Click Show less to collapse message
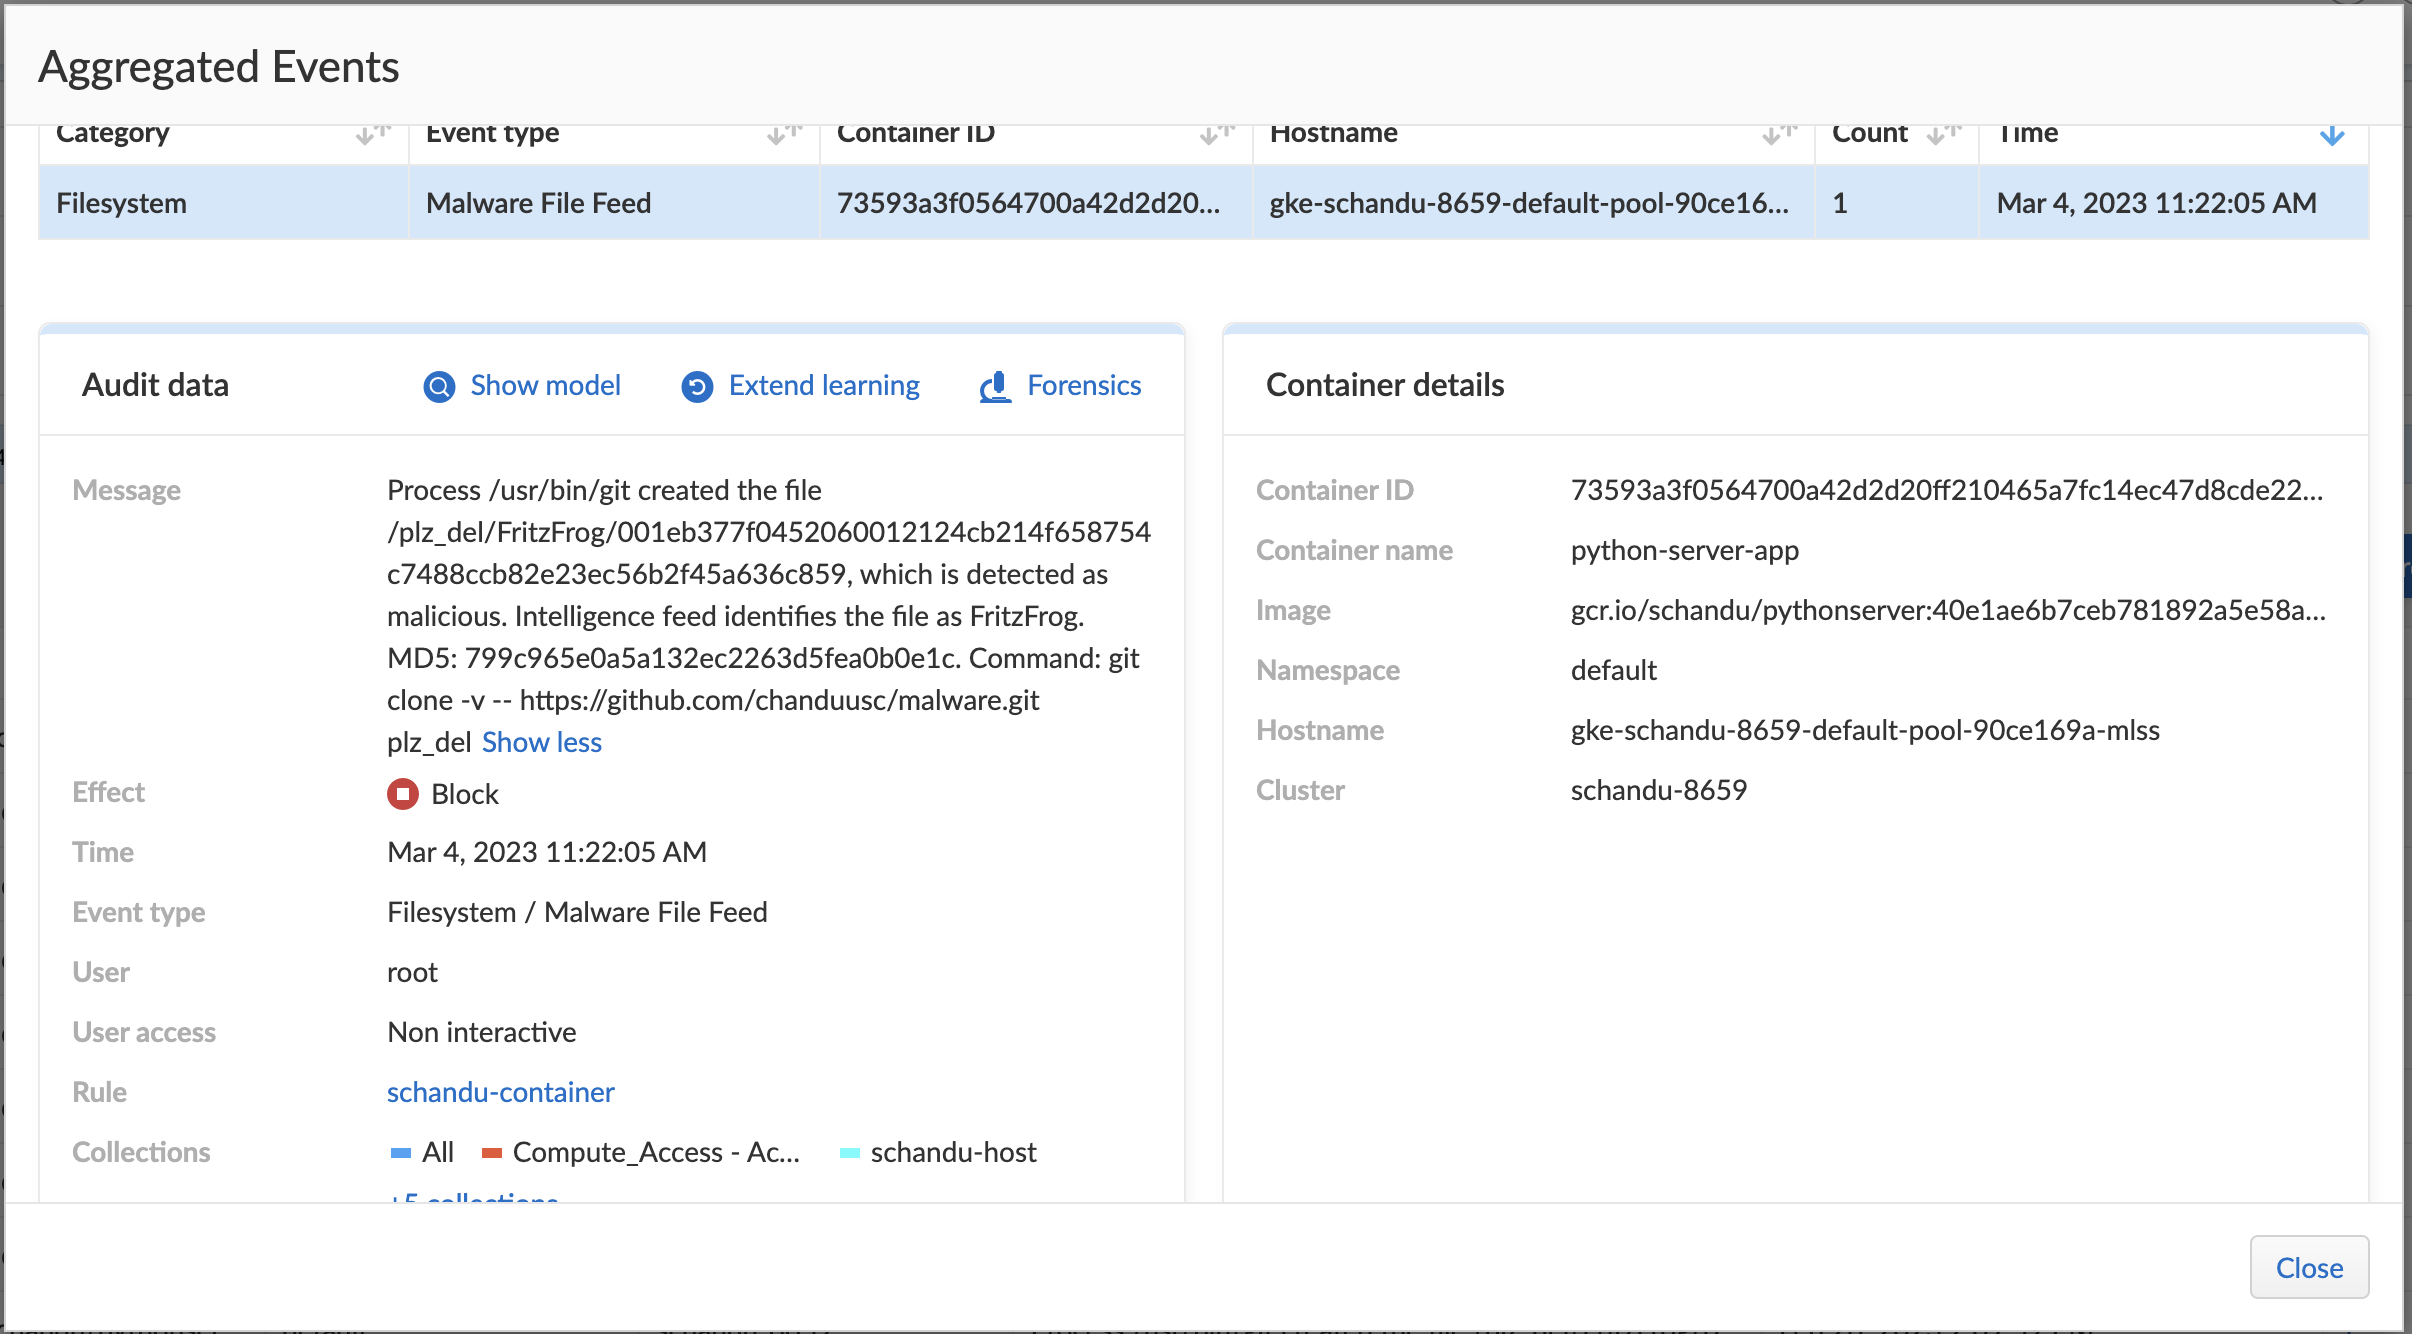 tap(542, 743)
